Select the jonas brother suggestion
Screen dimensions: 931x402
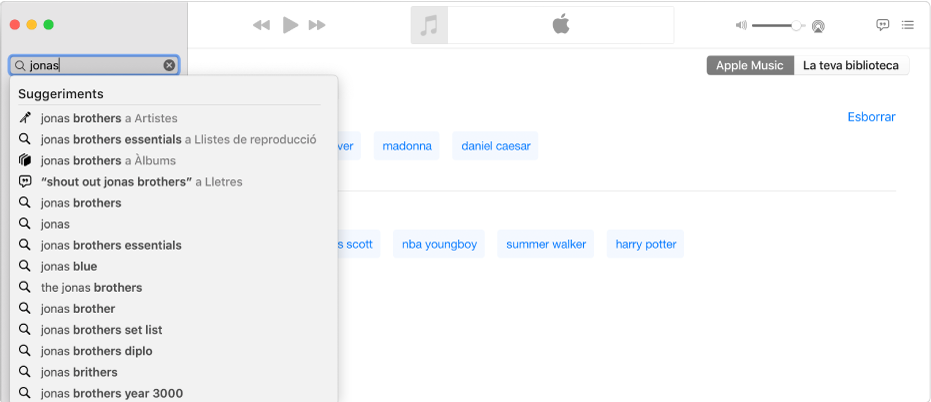pyautogui.click(x=78, y=309)
